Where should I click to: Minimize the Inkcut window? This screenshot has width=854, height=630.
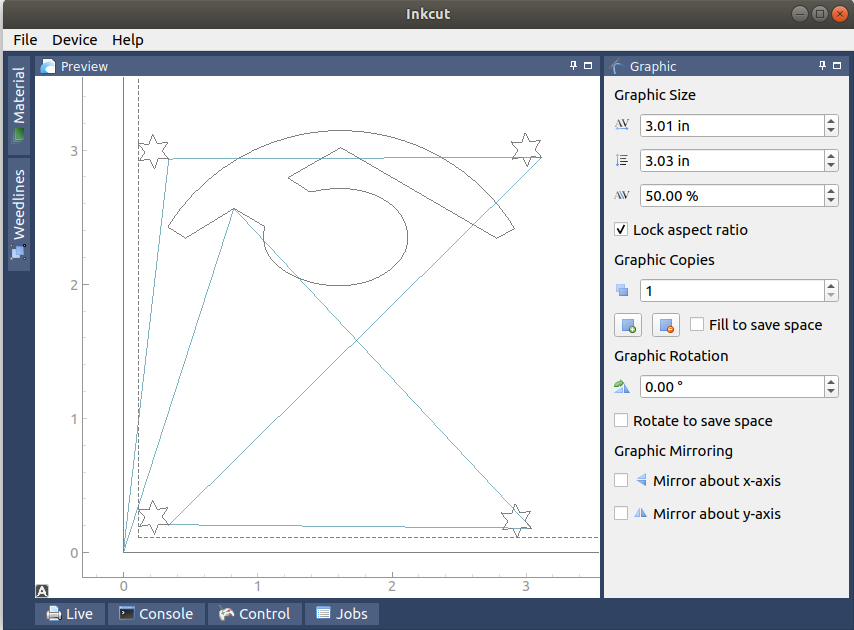pyautogui.click(x=800, y=14)
